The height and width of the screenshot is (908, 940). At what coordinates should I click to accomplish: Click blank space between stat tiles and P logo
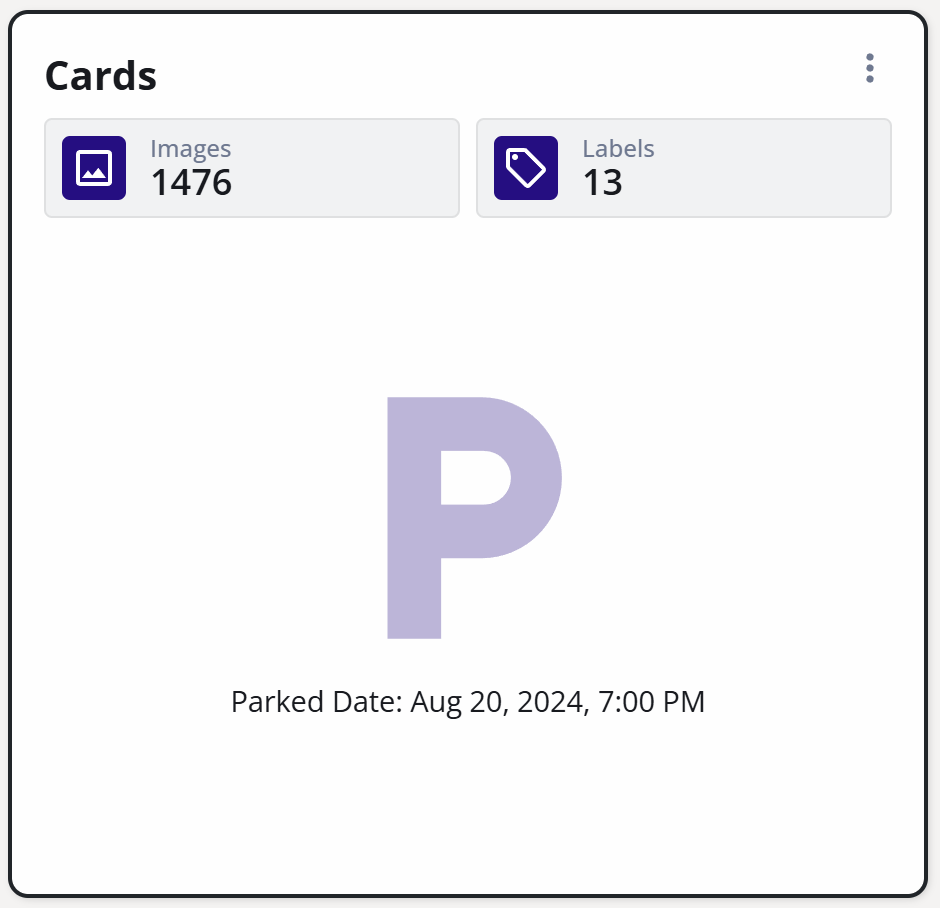(x=468, y=300)
